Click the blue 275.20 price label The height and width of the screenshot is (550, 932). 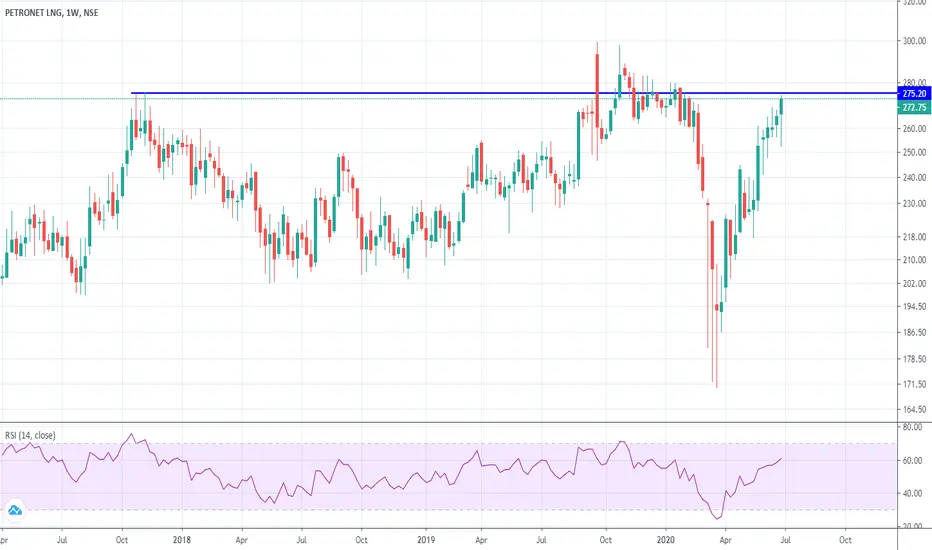[x=914, y=93]
